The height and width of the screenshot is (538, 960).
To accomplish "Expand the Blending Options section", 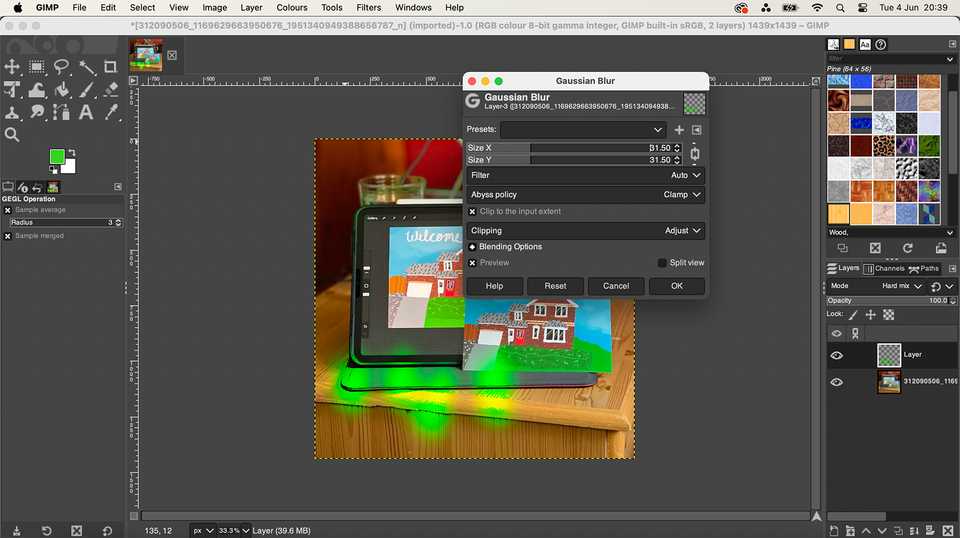I will click(x=473, y=247).
